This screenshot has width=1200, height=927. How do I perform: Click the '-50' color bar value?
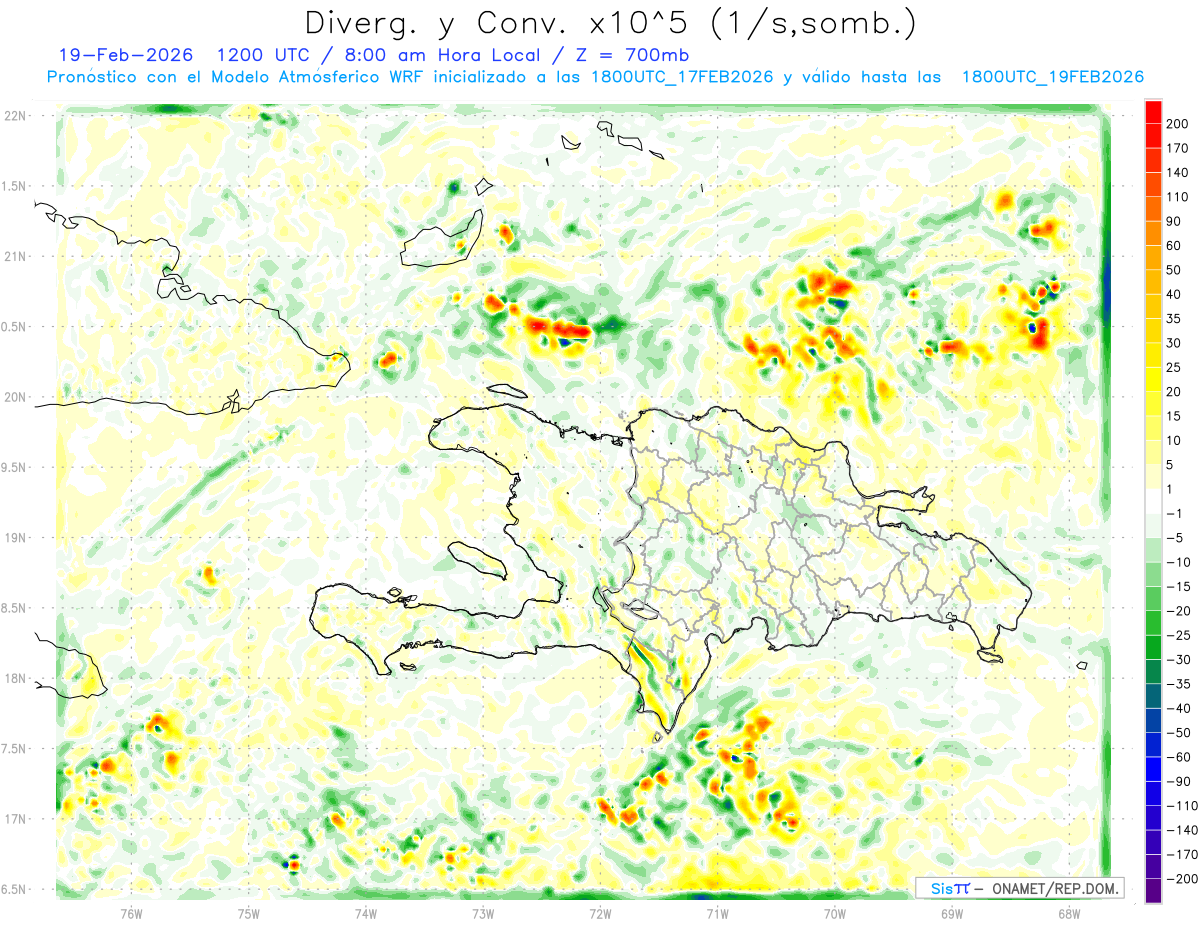[x=1180, y=732]
